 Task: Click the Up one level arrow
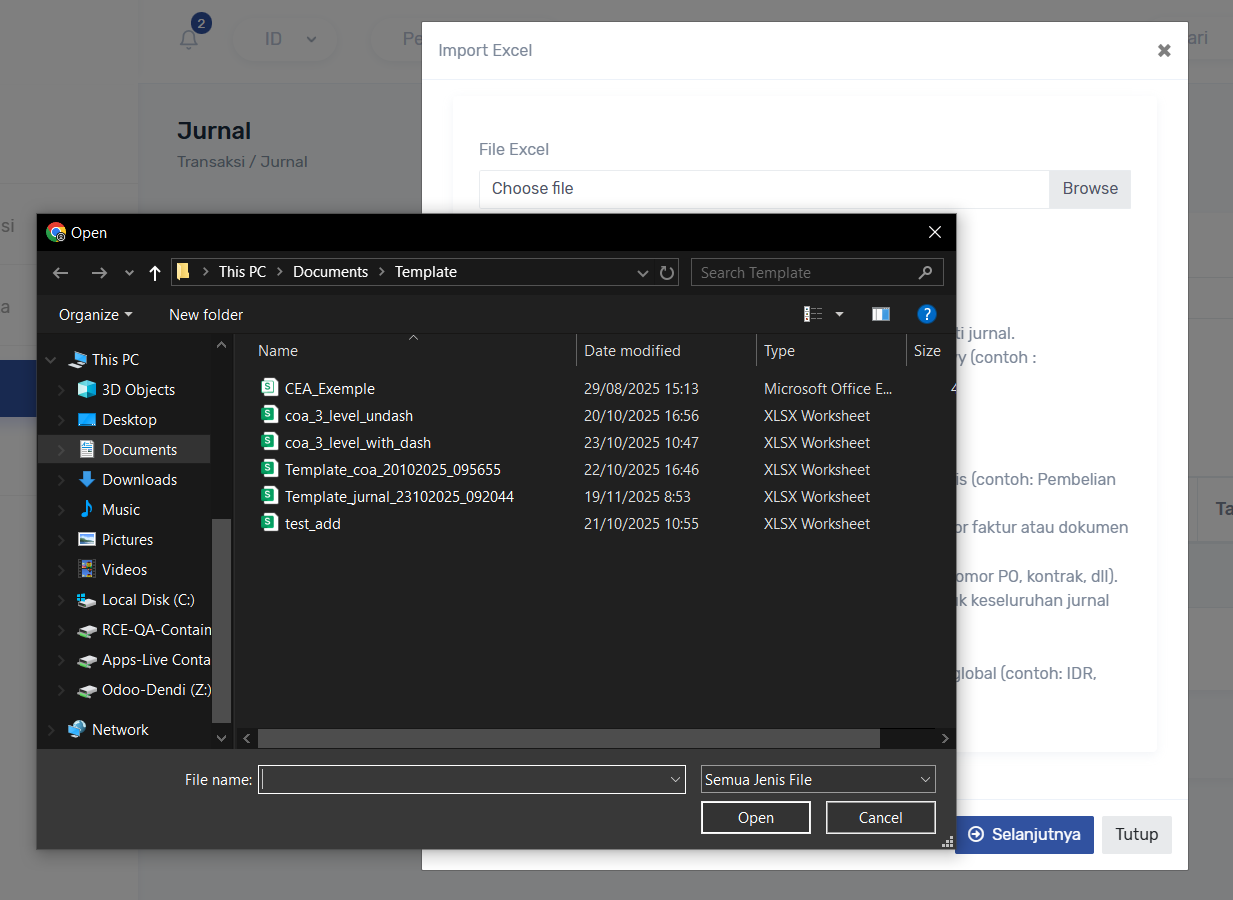(155, 273)
